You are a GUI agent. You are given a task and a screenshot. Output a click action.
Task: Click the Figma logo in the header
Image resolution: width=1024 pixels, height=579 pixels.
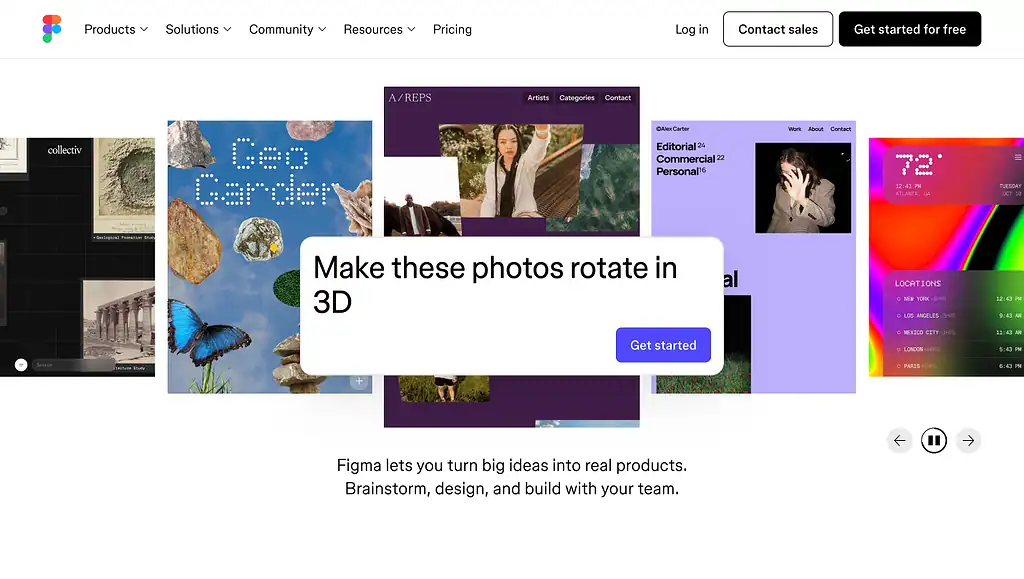pos(52,29)
